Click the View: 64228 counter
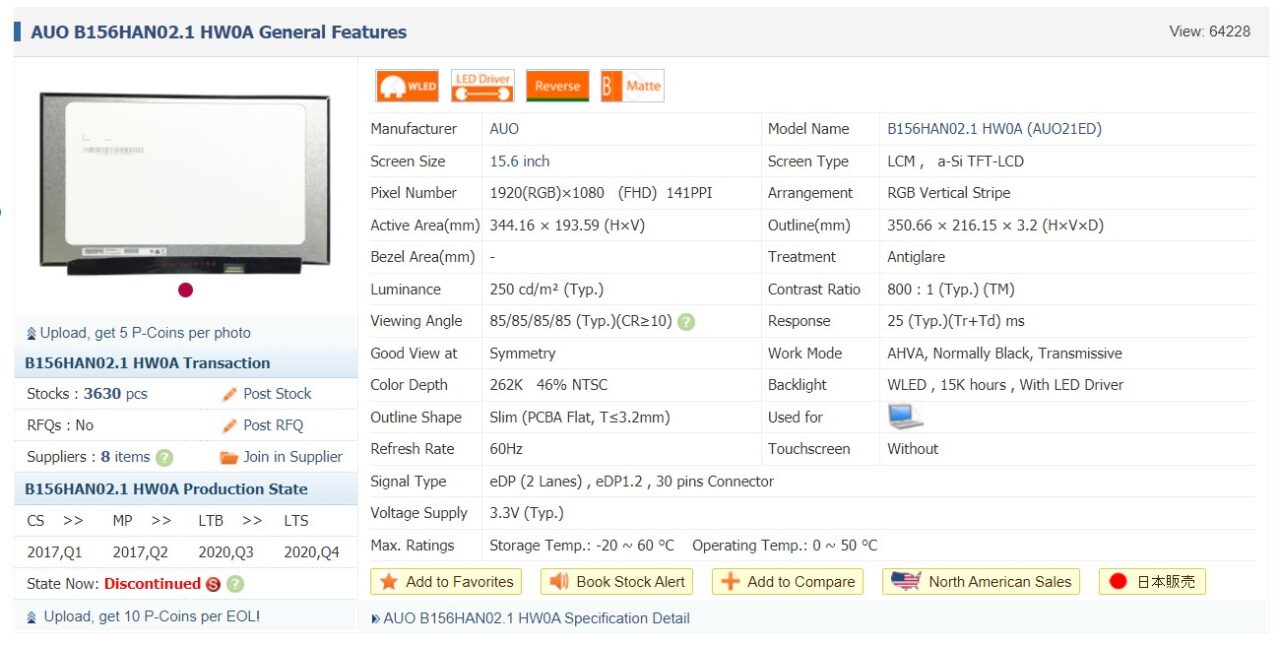The height and width of the screenshot is (645, 1280). coord(1209,31)
